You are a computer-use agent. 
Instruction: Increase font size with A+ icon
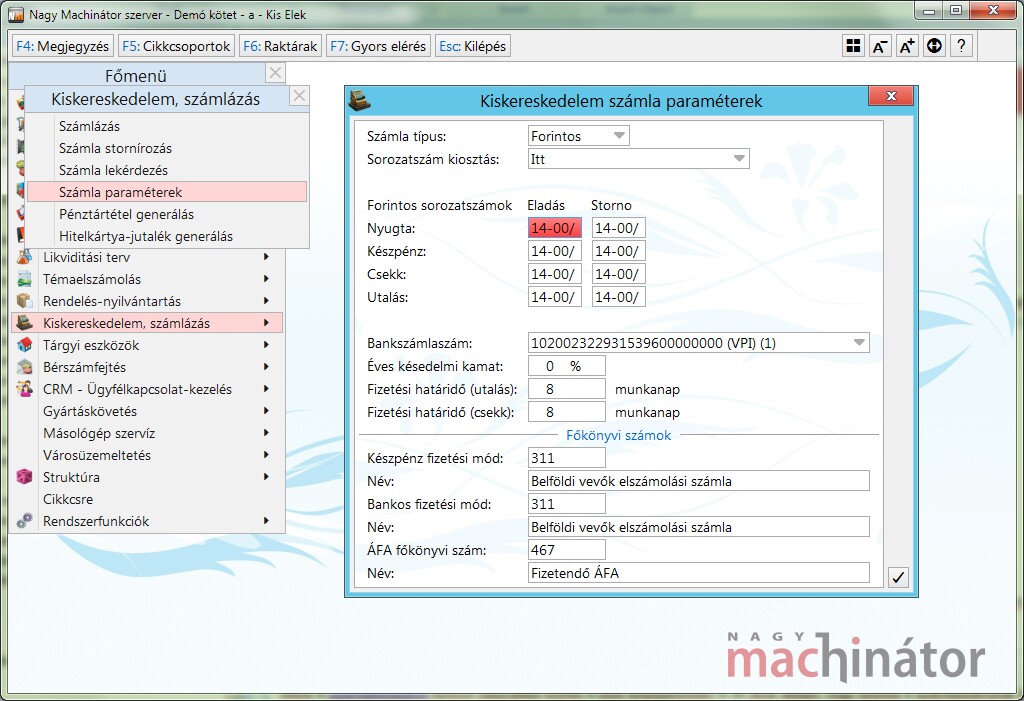tap(907, 46)
